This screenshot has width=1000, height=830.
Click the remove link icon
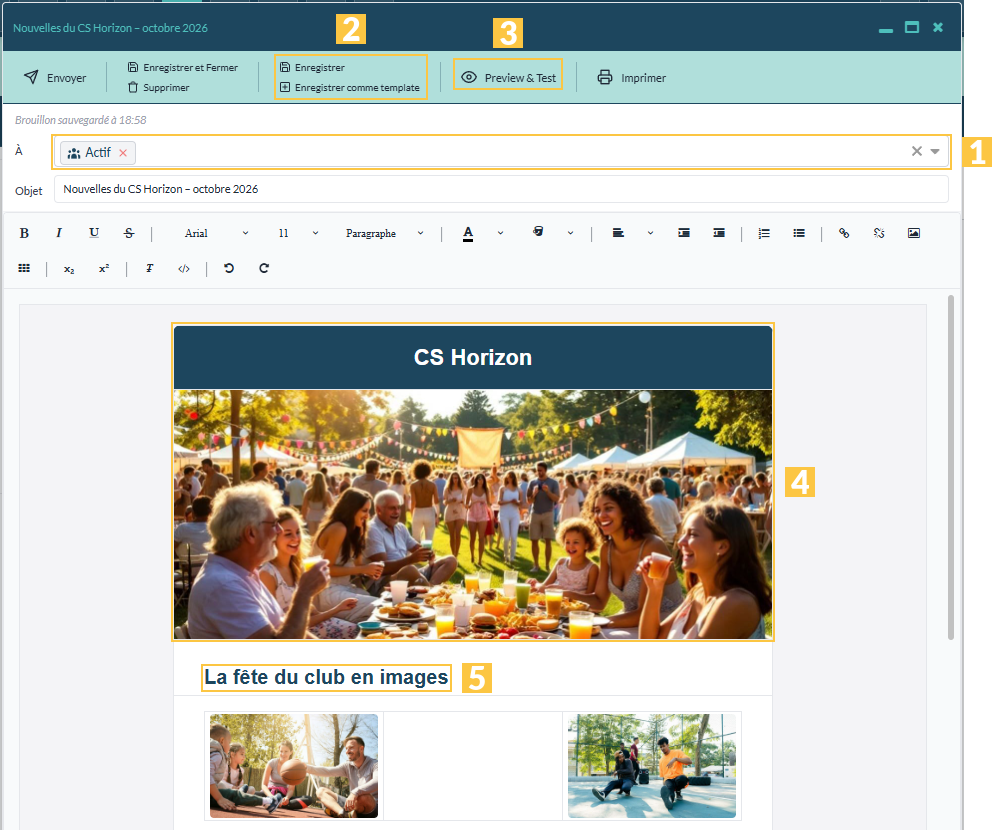click(x=879, y=233)
